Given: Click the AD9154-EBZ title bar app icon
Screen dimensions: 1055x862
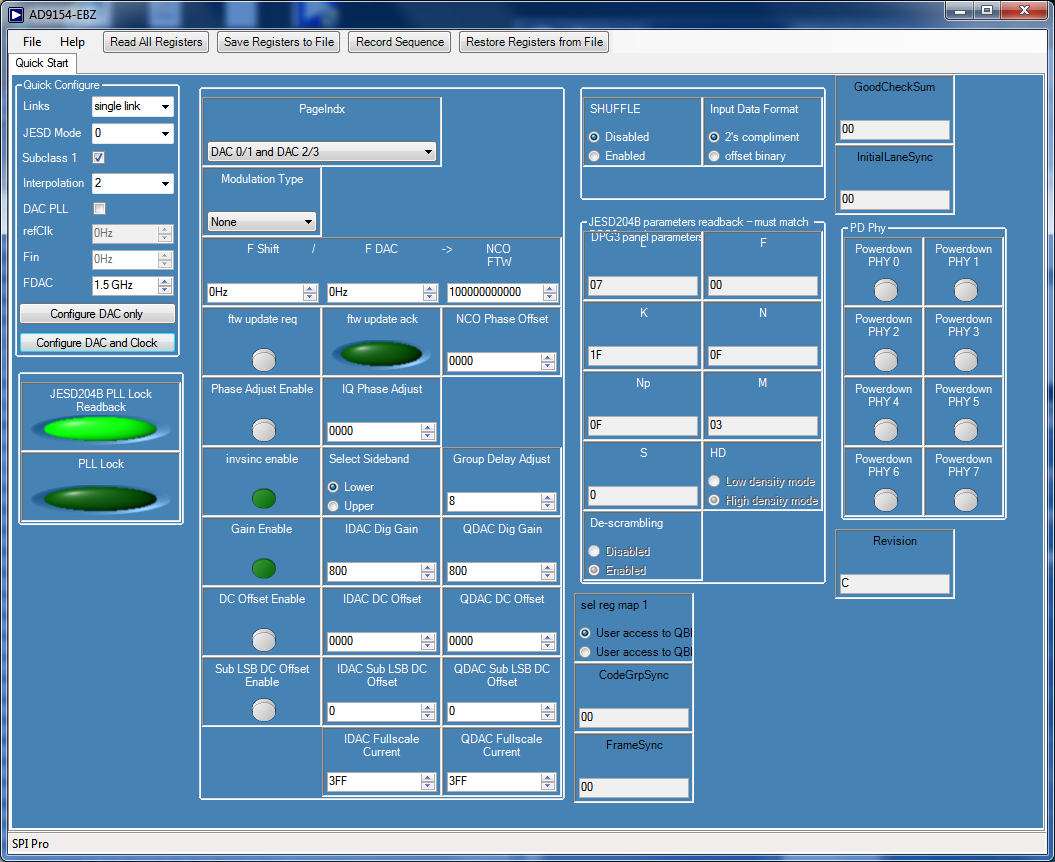Looking at the screenshot, I should [15, 14].
